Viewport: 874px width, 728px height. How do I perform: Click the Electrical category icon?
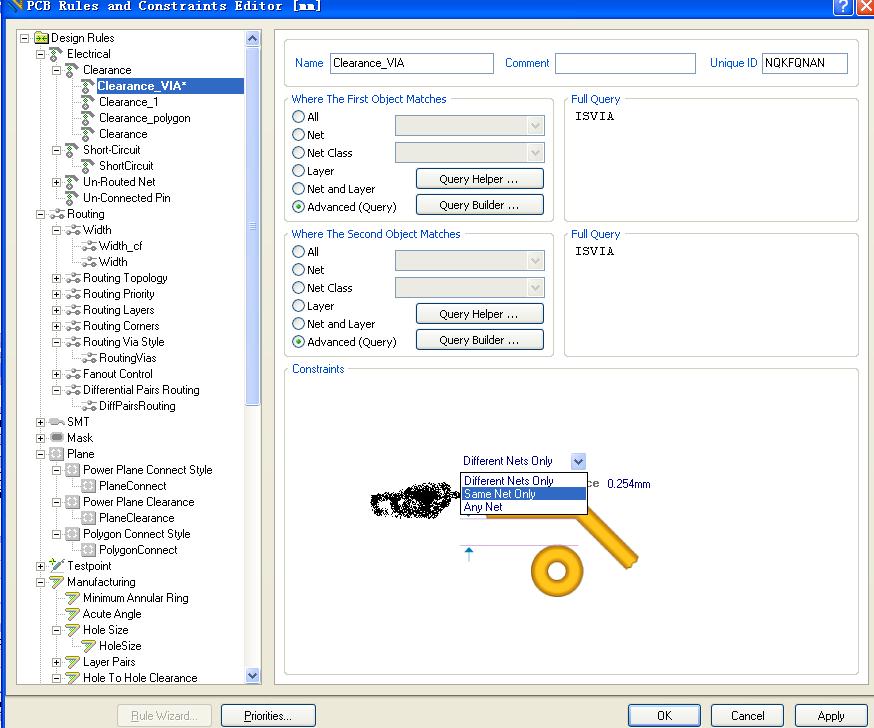click(x=56, y=54)
